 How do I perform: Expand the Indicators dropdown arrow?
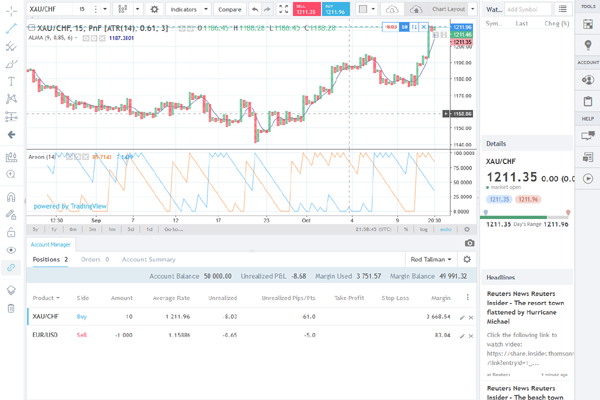point(206,9)
